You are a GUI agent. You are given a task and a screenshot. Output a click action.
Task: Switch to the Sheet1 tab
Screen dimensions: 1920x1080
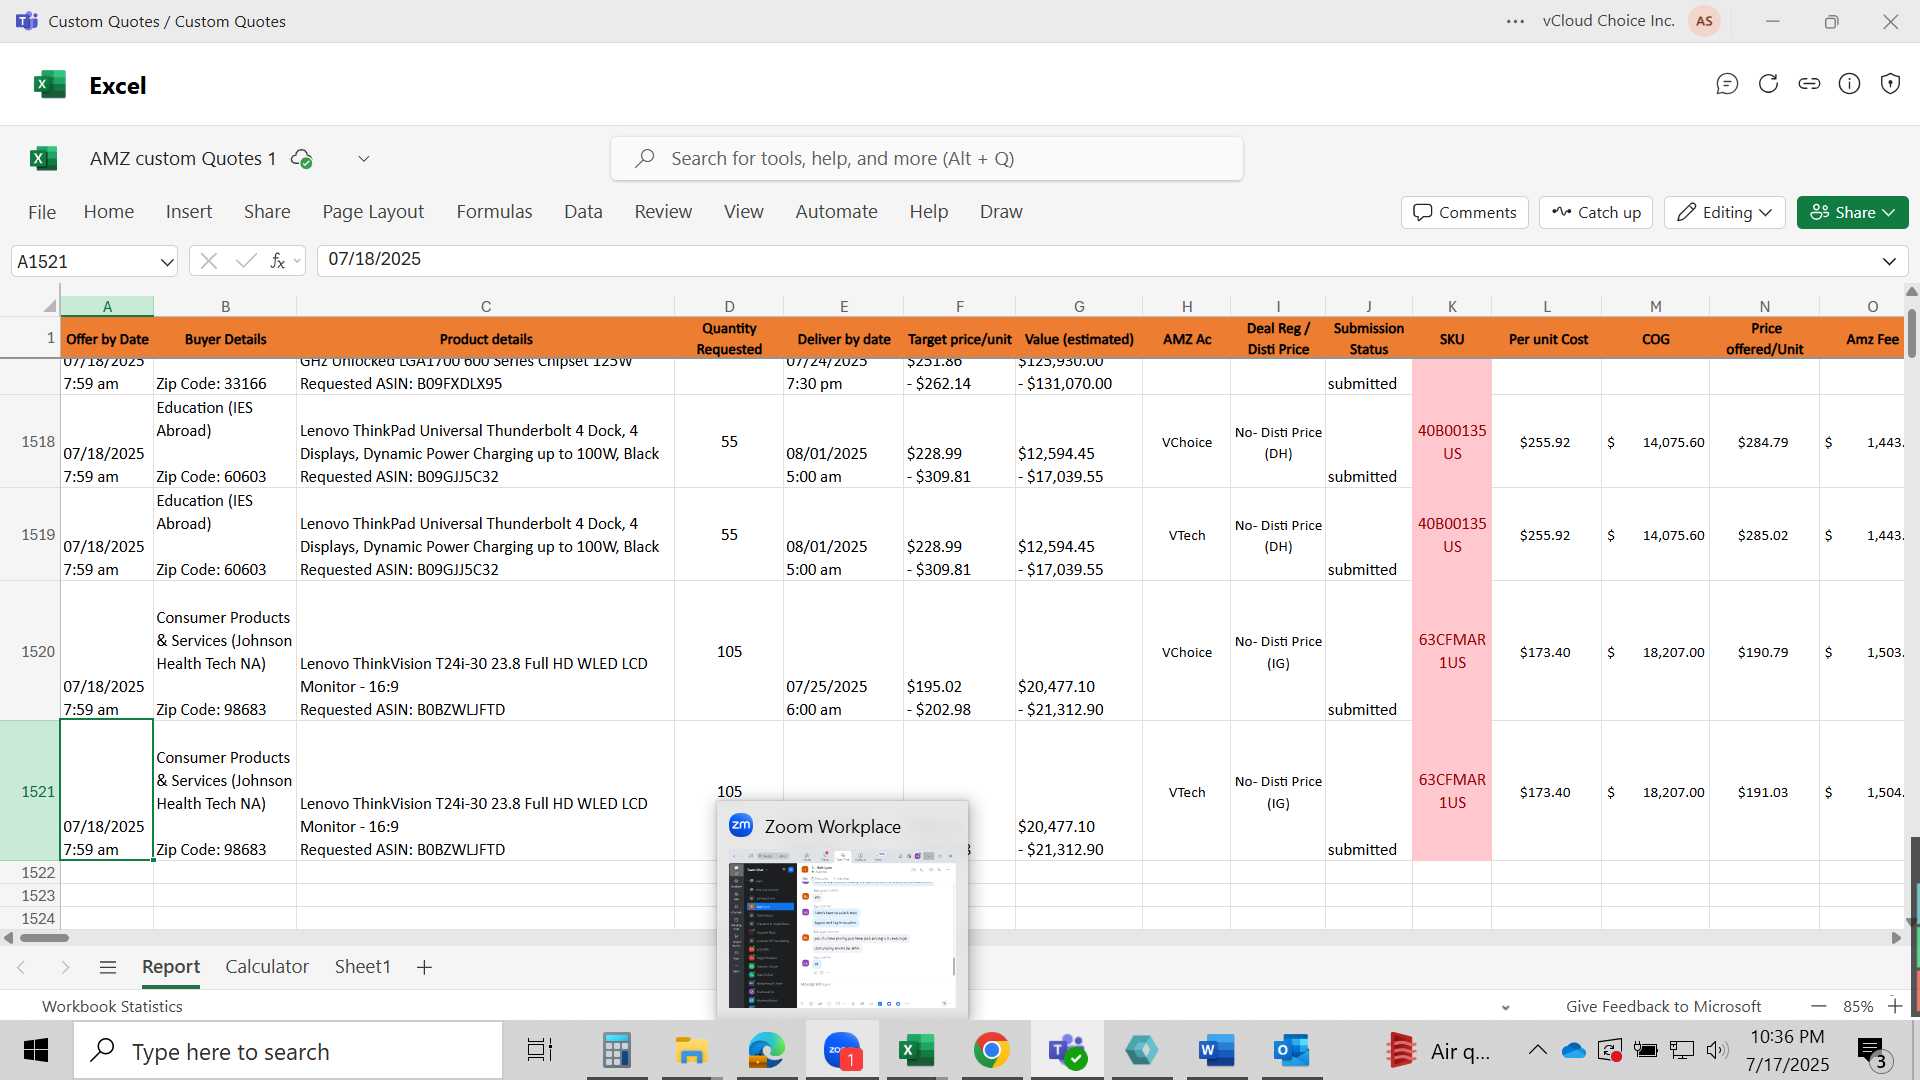tap(362, 967)
